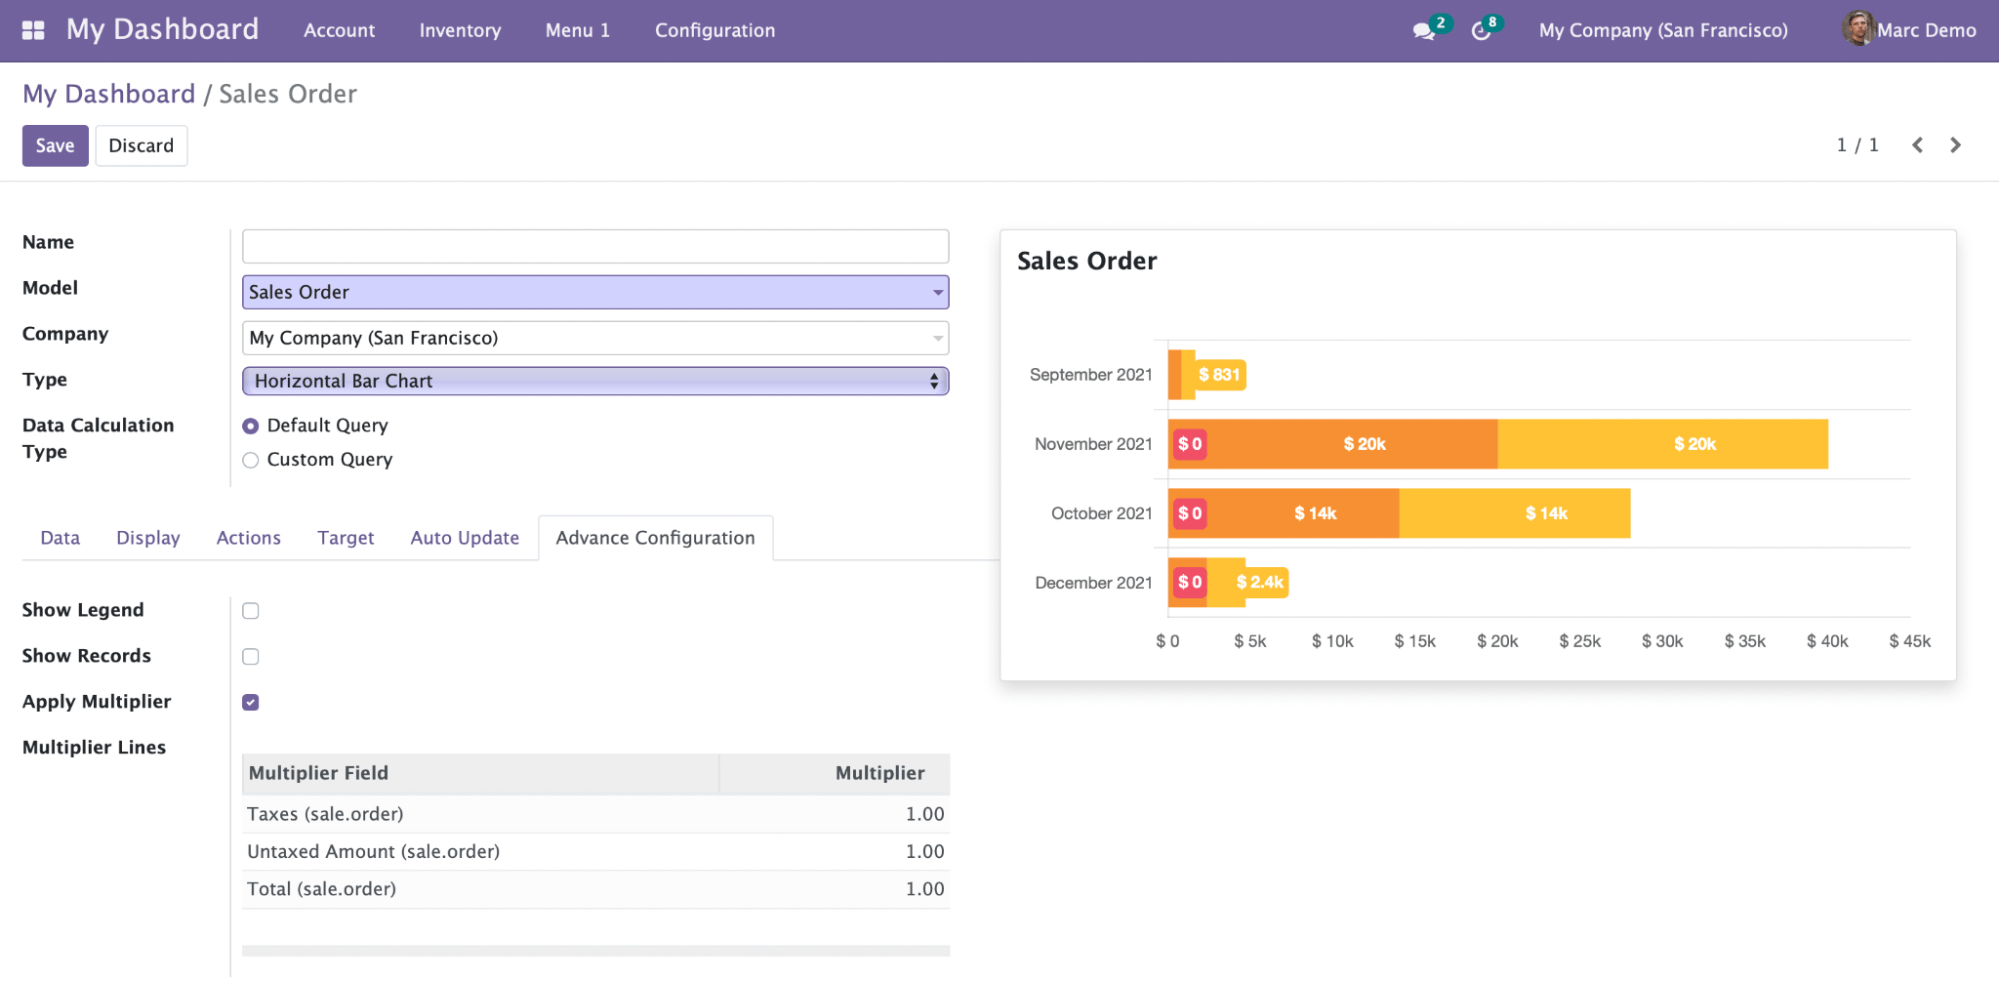
Task: Navigate to My Dashboard breadcrumb
Action: click(x=109, y=94)
